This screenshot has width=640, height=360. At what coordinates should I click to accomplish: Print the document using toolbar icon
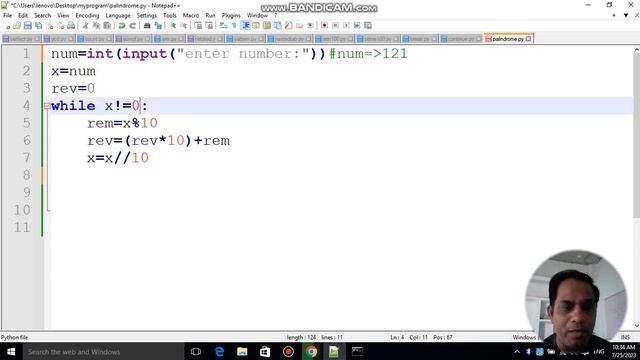click(71, 25)
